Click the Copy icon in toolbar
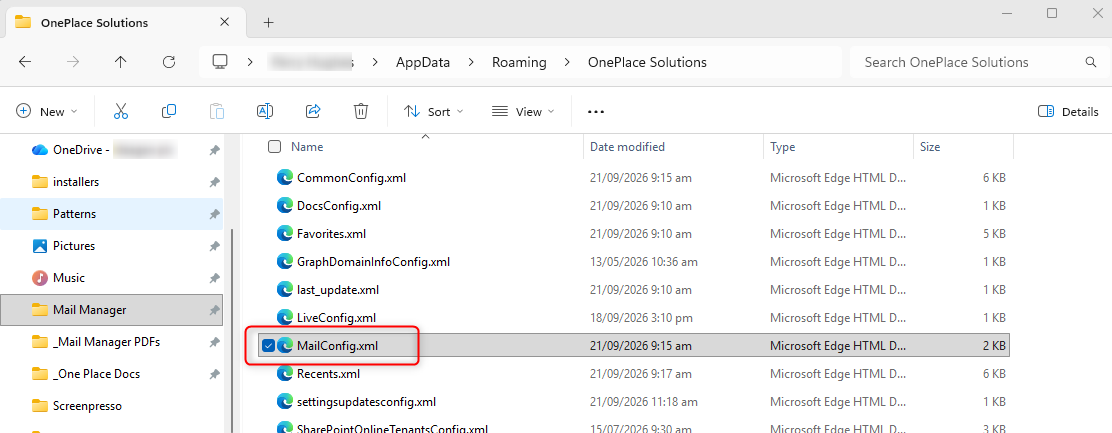 point(169,111)
